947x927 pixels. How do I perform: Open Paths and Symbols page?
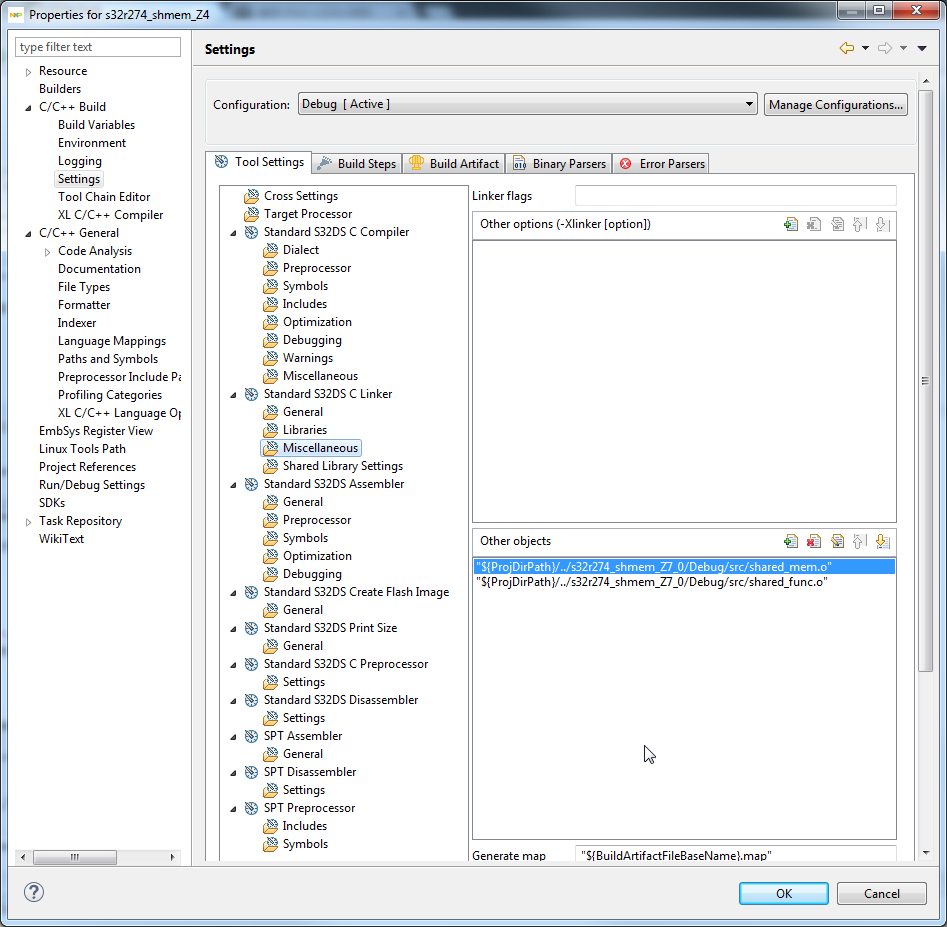[x=108, y=359]
